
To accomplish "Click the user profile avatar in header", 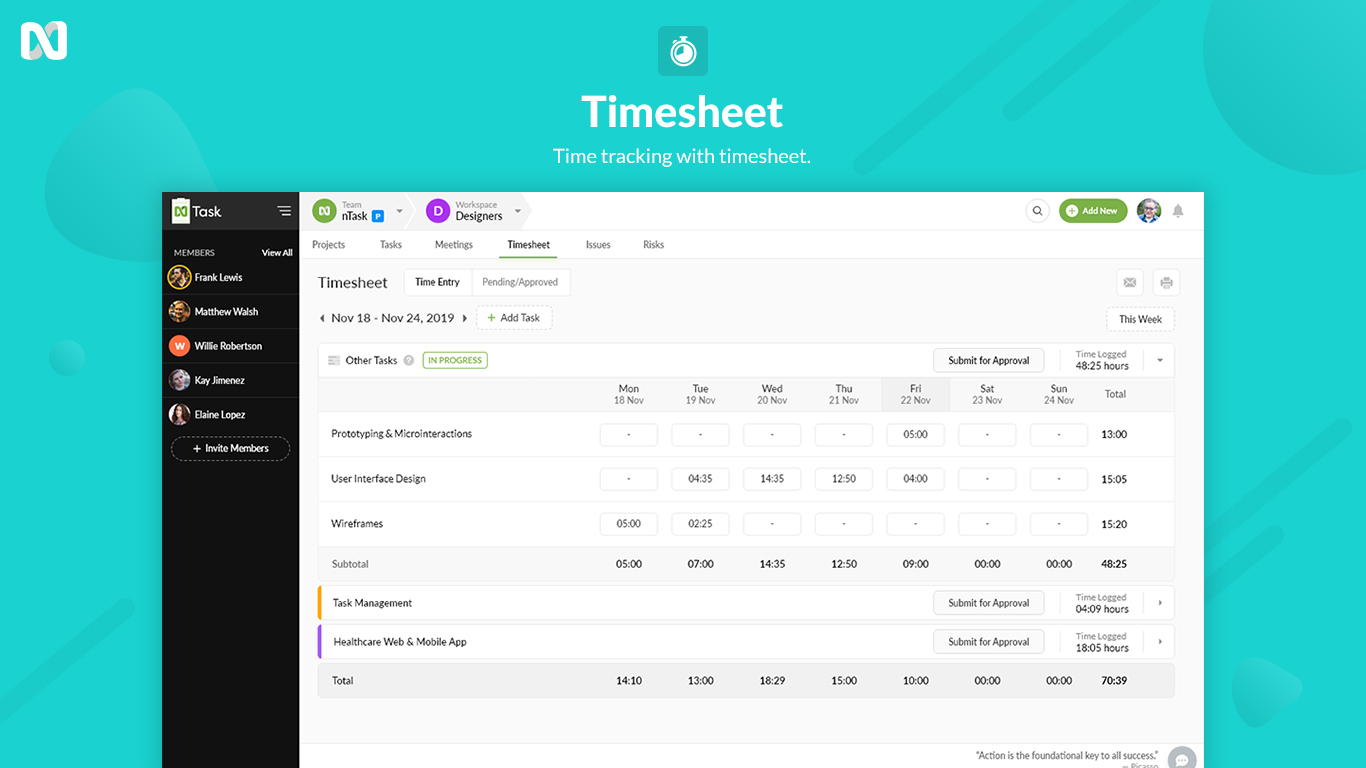I will 1149,211.
